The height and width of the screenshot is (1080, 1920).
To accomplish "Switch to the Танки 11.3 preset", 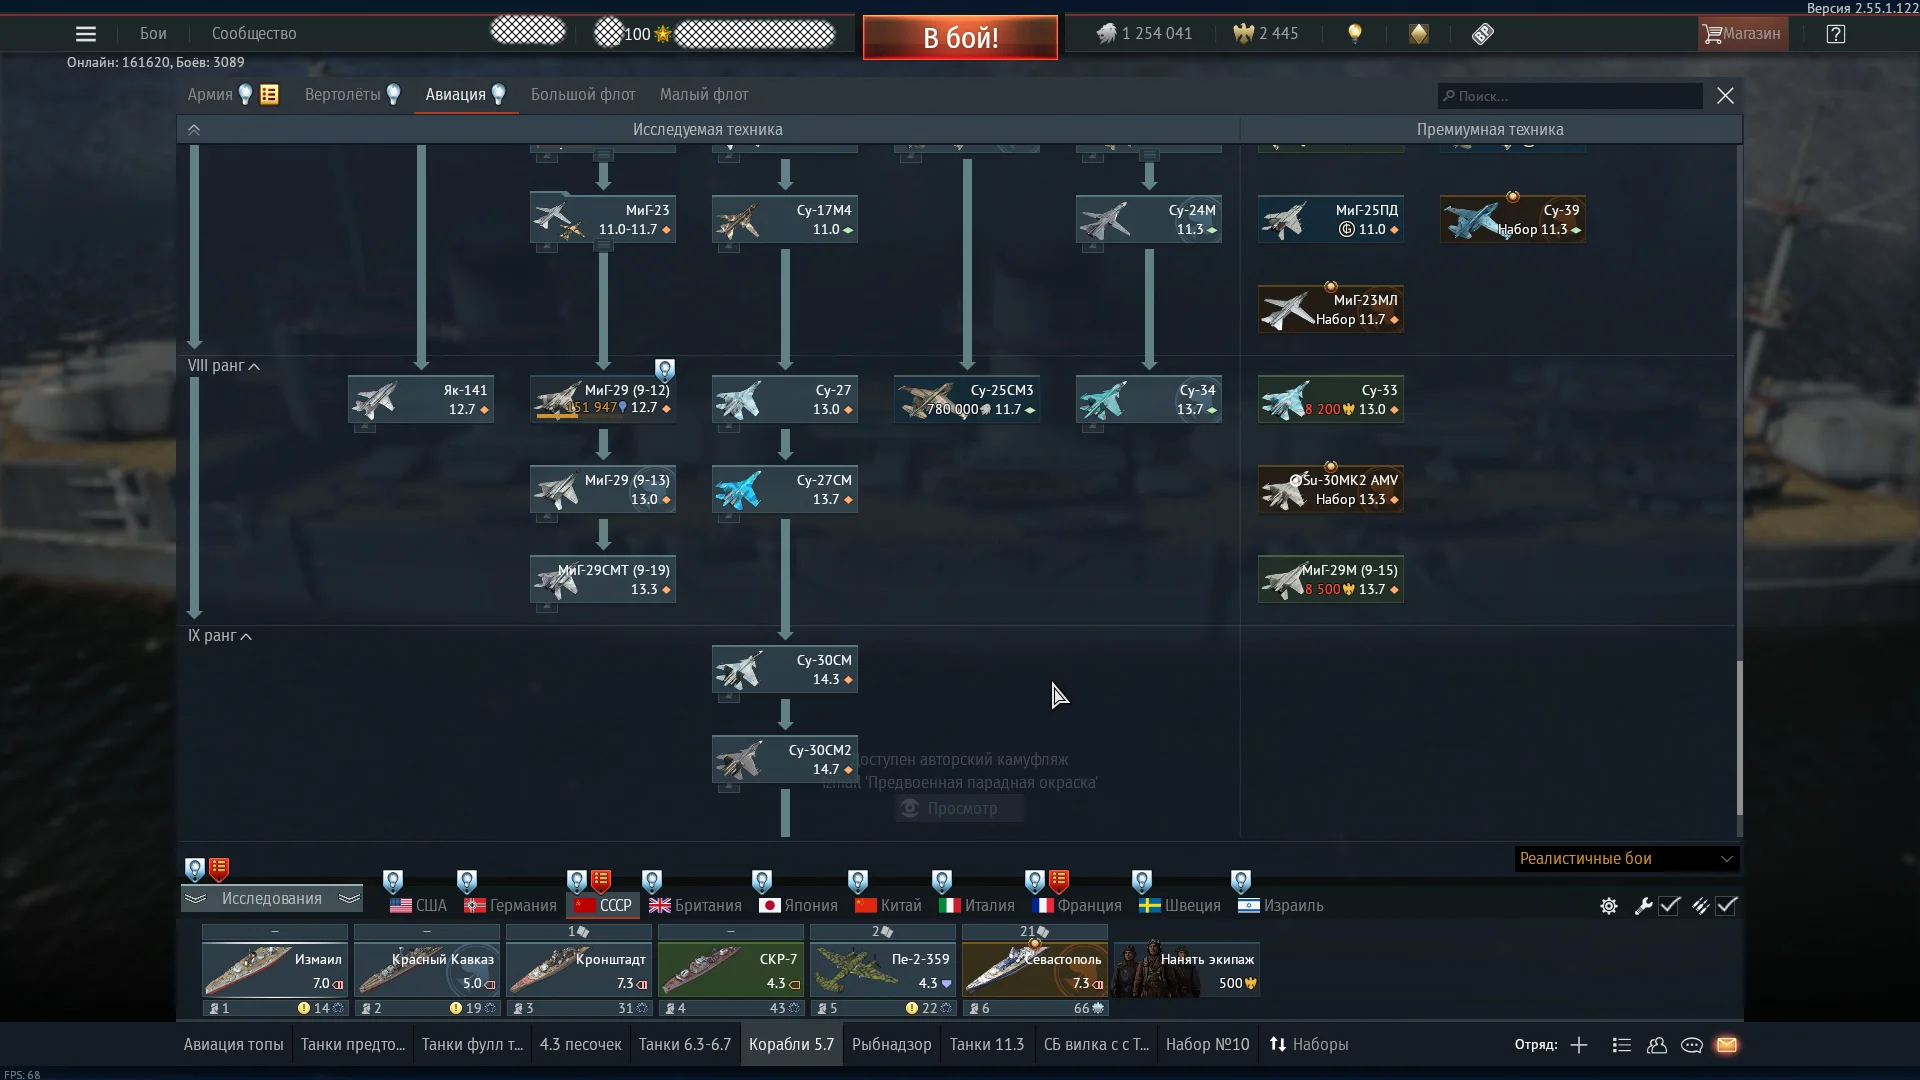I will tap(987, 1044).
